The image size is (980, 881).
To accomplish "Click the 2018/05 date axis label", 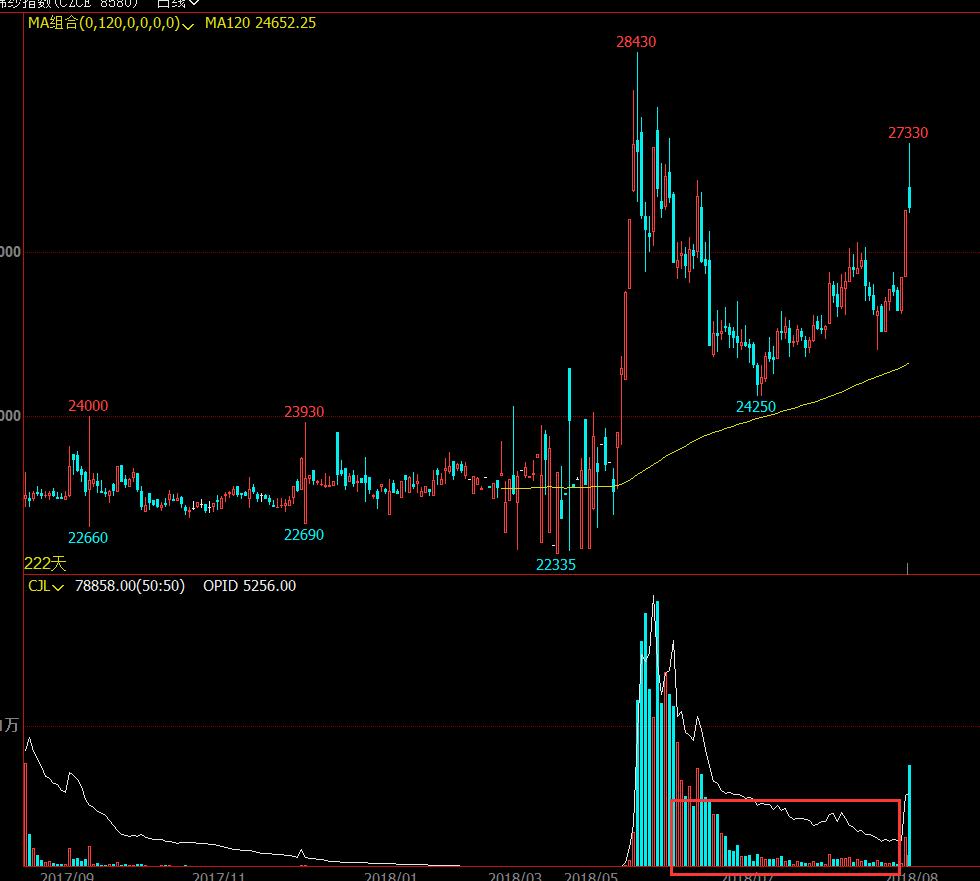I will click(591, 876).
